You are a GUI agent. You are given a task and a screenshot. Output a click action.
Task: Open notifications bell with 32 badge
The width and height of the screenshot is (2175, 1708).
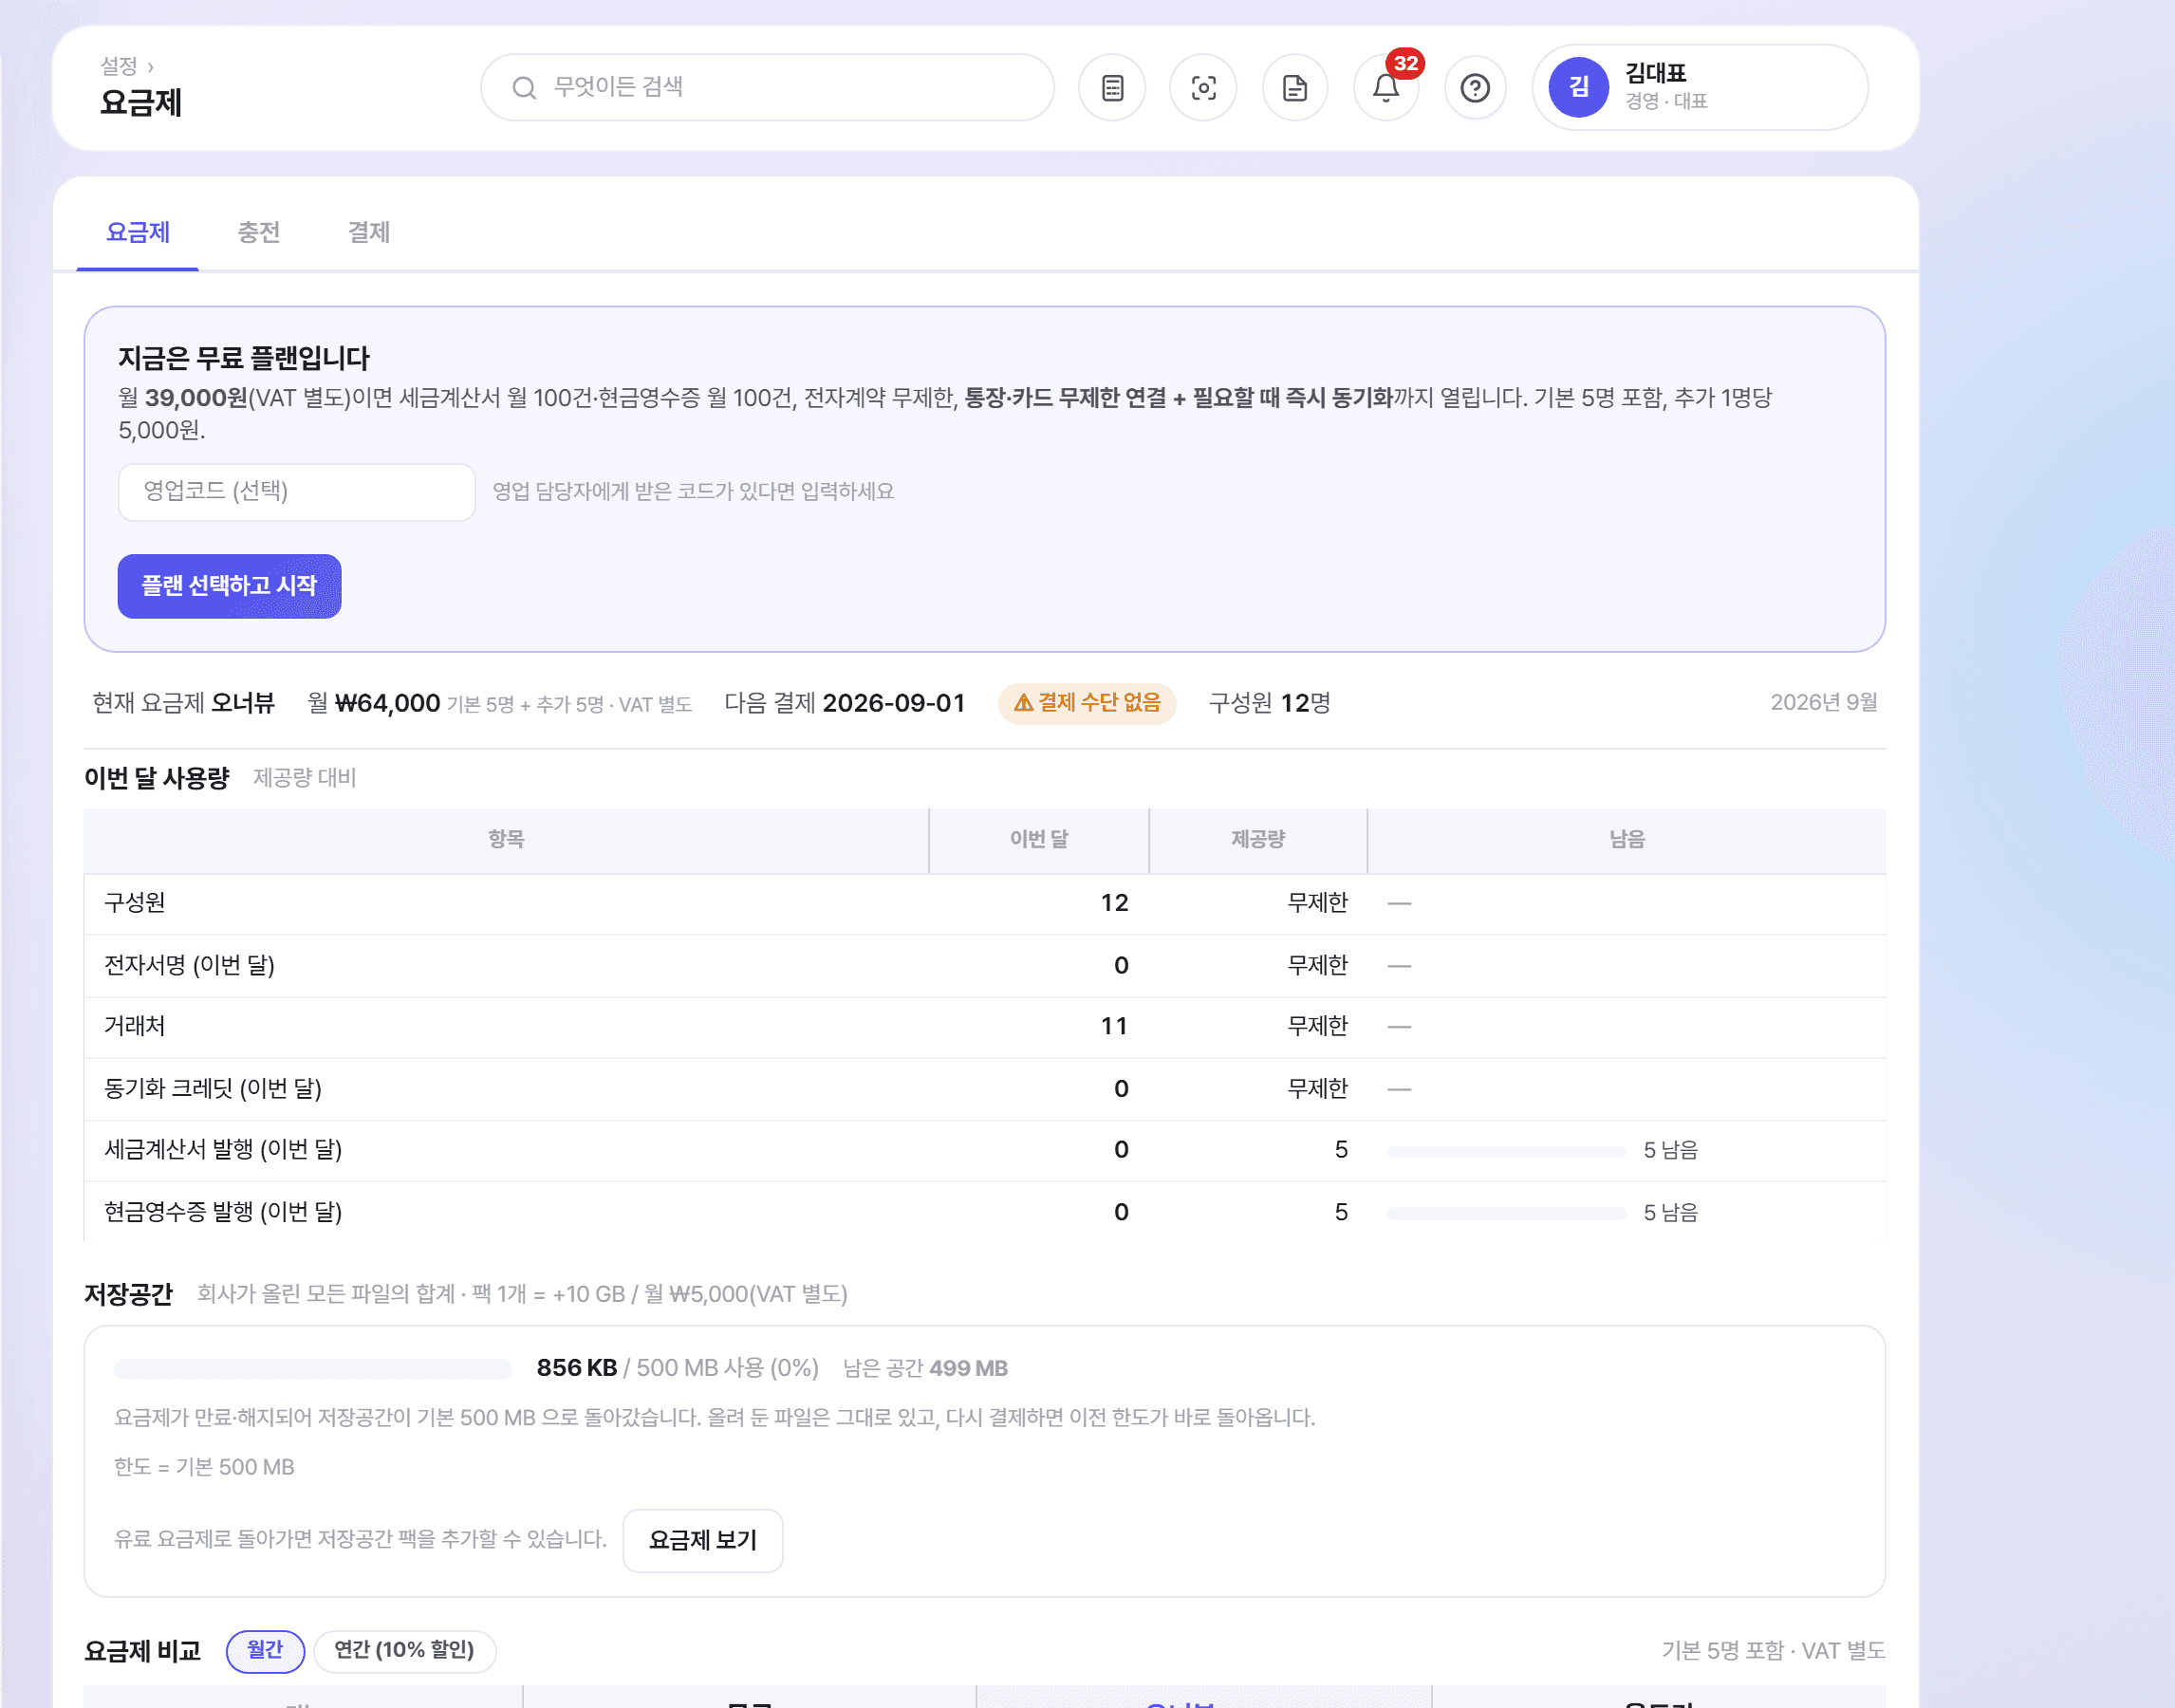coord(1385,88)
